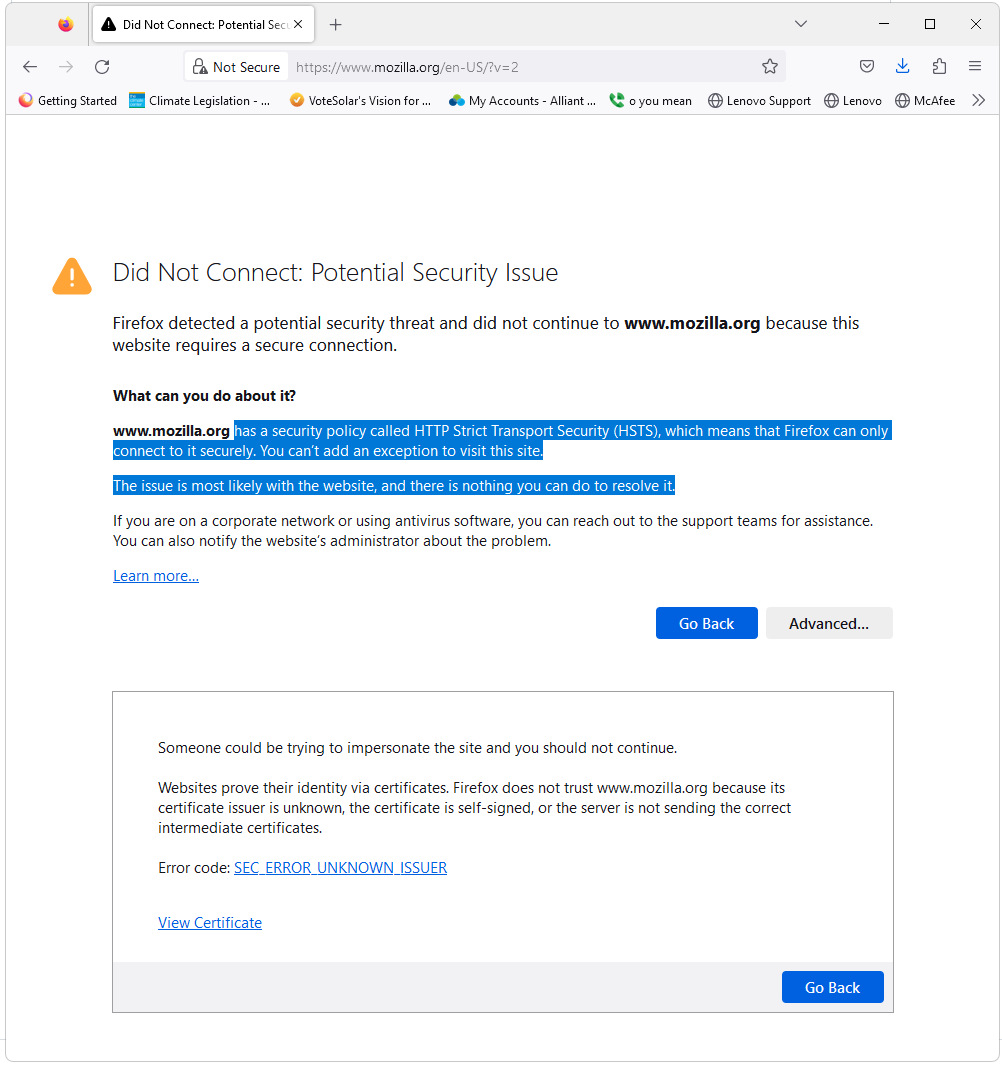Open the Downloads panel
Image resolution: width=1002 pixels, height=1066 pixels.
(x=902, y=66)
